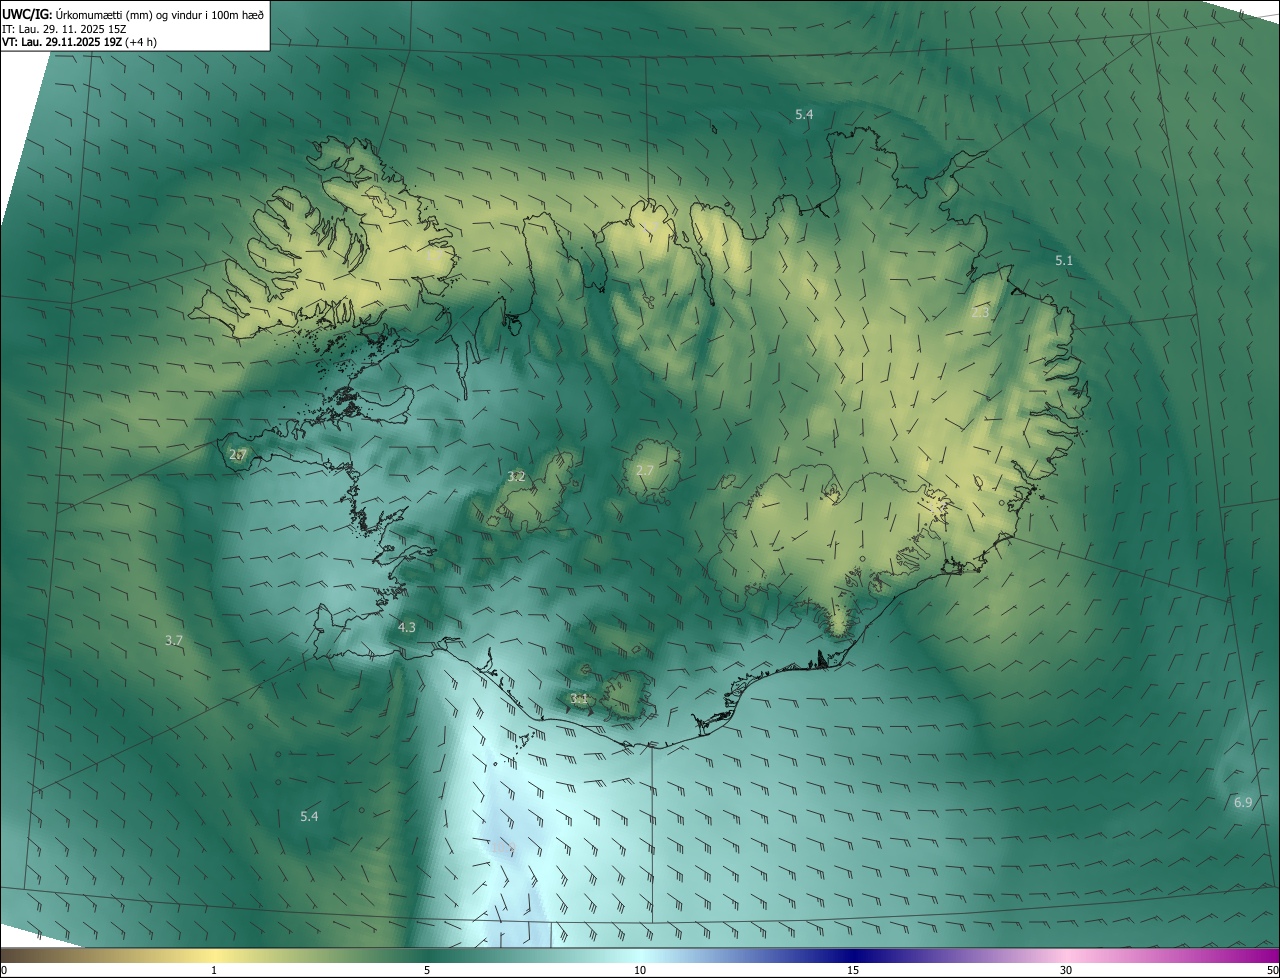The image size is (1280, 978).
Task: Click the 2.7 value at the western peninsula tip
Action: click(x=237, y=455)
